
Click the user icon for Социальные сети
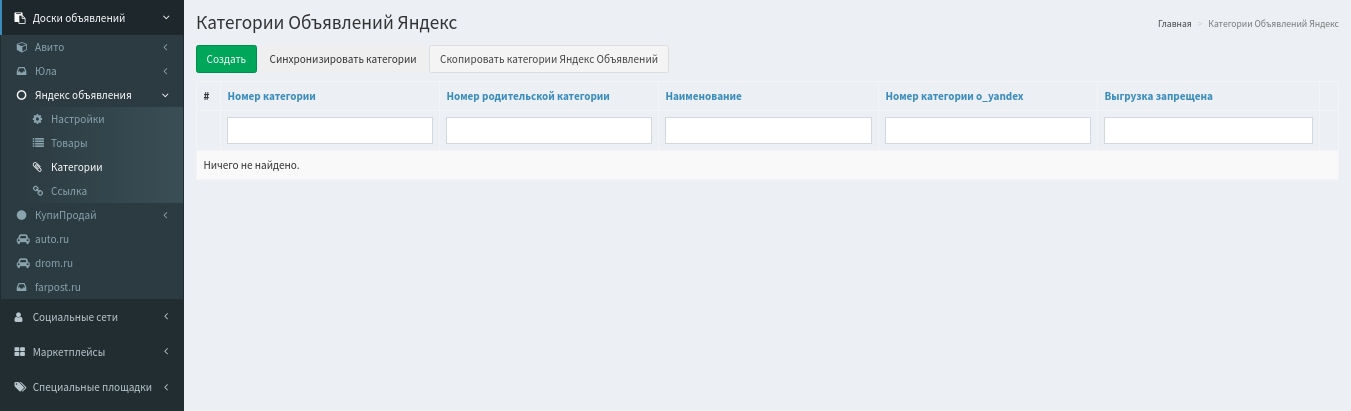(x=19, y=317)
